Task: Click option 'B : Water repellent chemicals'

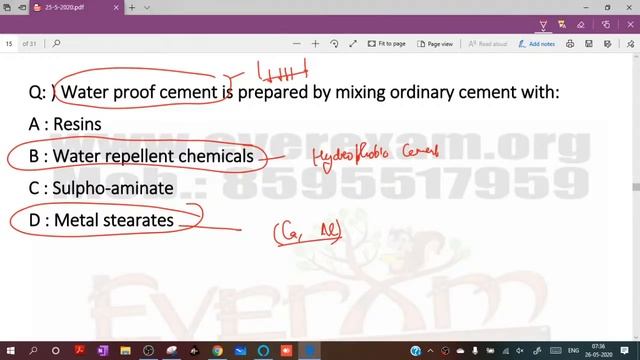Action: tap(141, 156)
